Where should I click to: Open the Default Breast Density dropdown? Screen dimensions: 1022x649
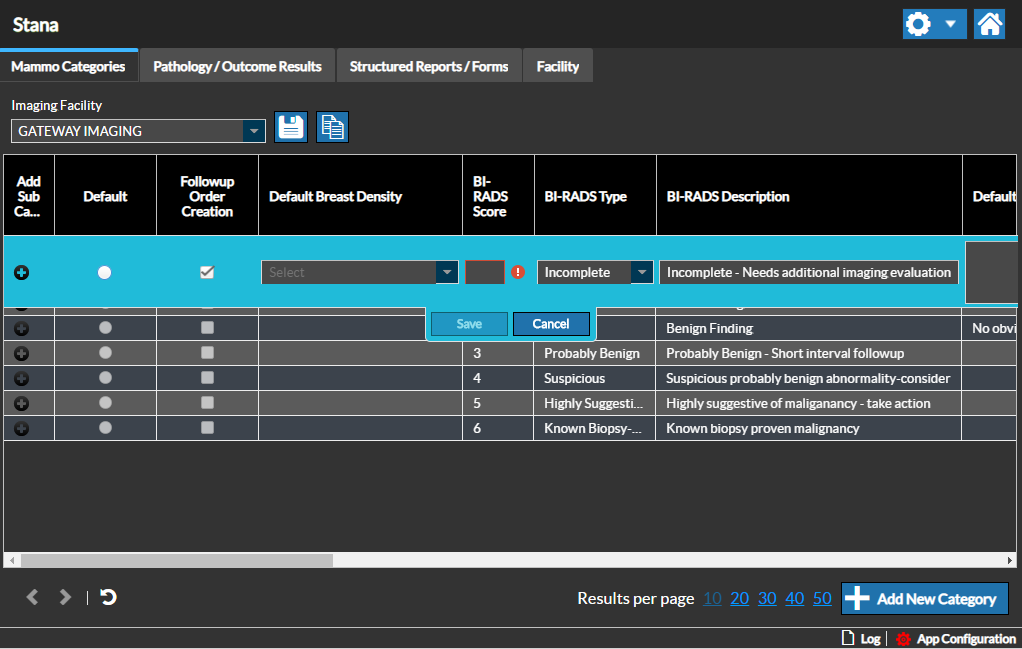[x=446, y=272]
